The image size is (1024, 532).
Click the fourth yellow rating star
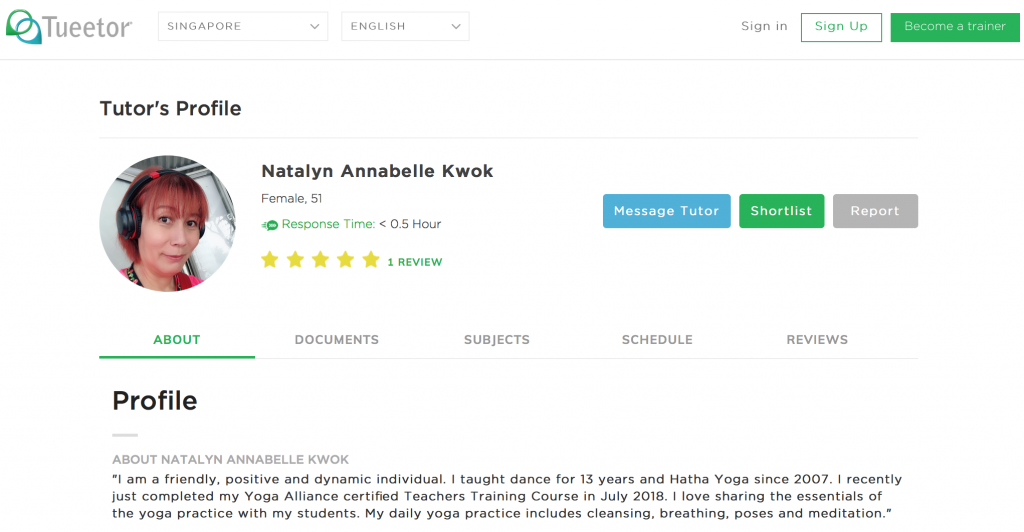(x=345, y=260)
